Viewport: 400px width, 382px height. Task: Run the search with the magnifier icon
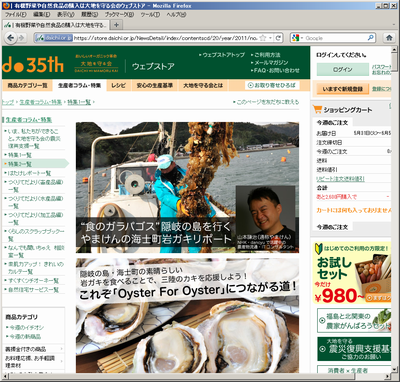371,38
